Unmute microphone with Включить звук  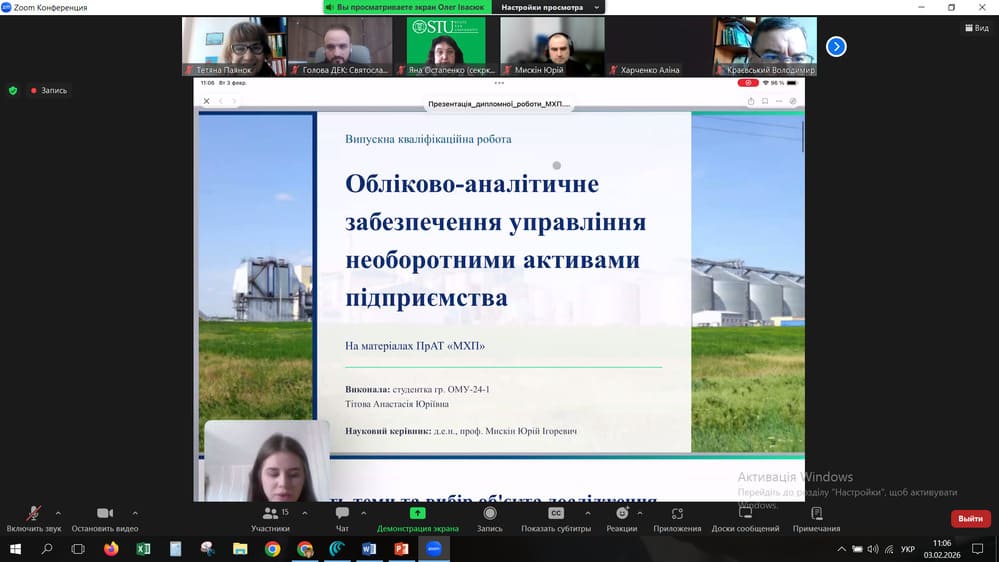coord(33,513)
